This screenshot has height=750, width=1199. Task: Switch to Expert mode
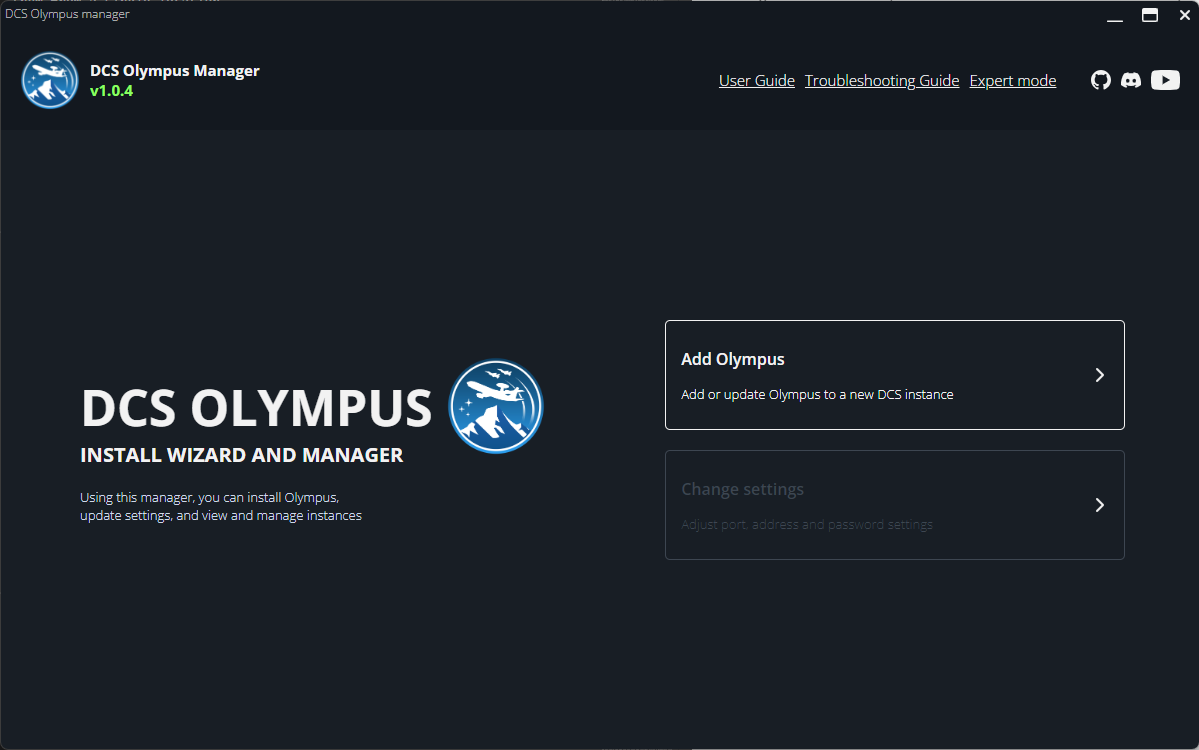[1012, 81]
